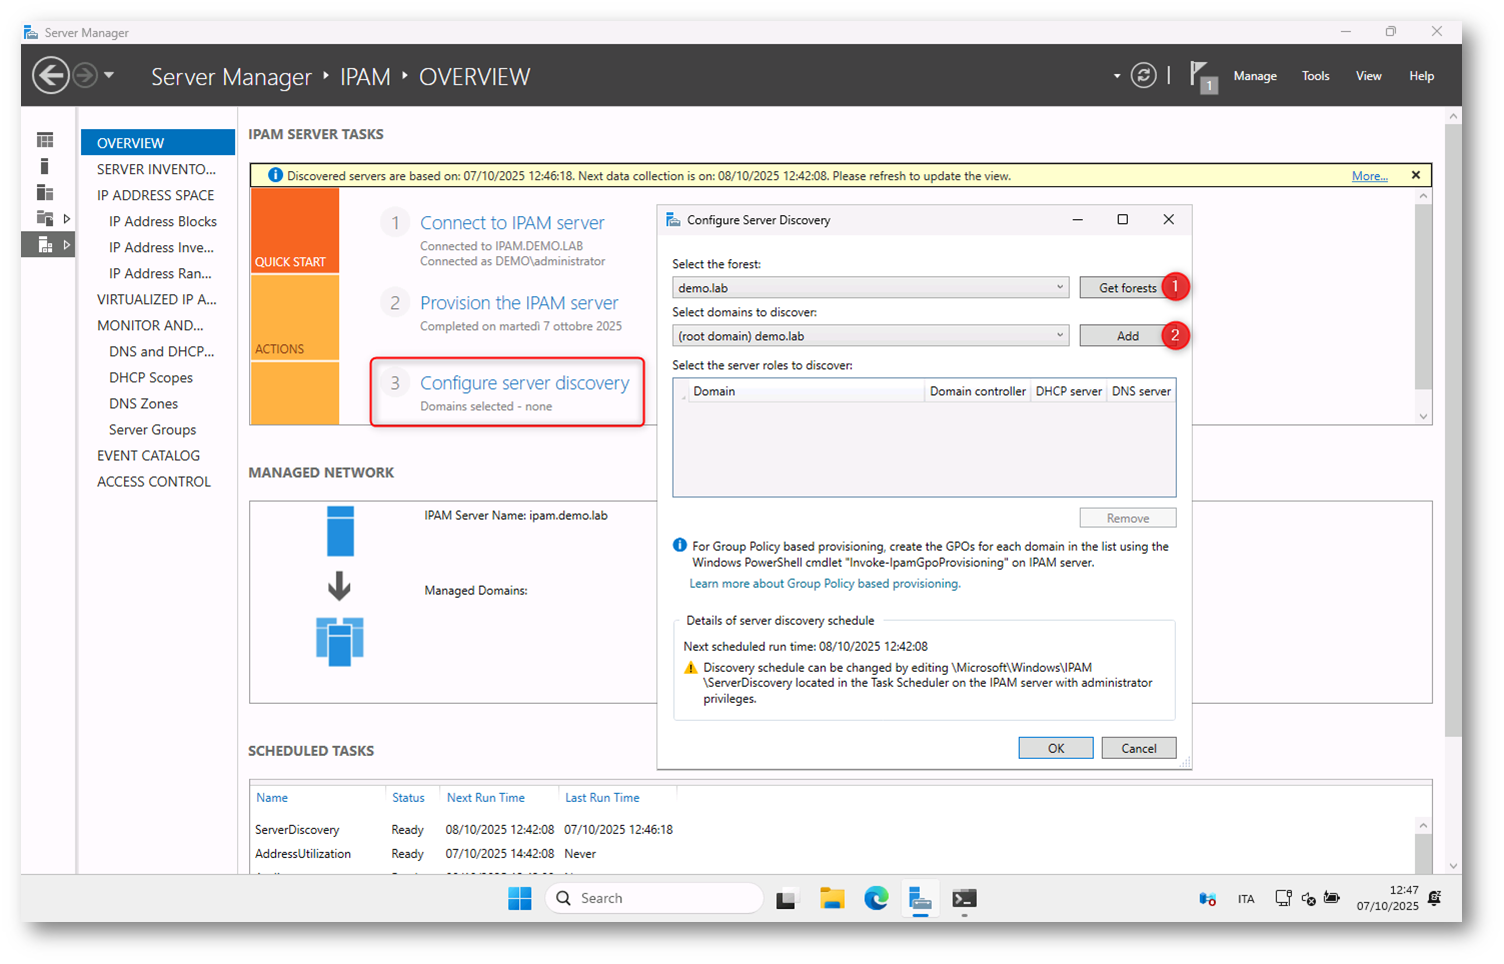
Task: Confirm the dialog with OK
Action: coord(1055,748)
